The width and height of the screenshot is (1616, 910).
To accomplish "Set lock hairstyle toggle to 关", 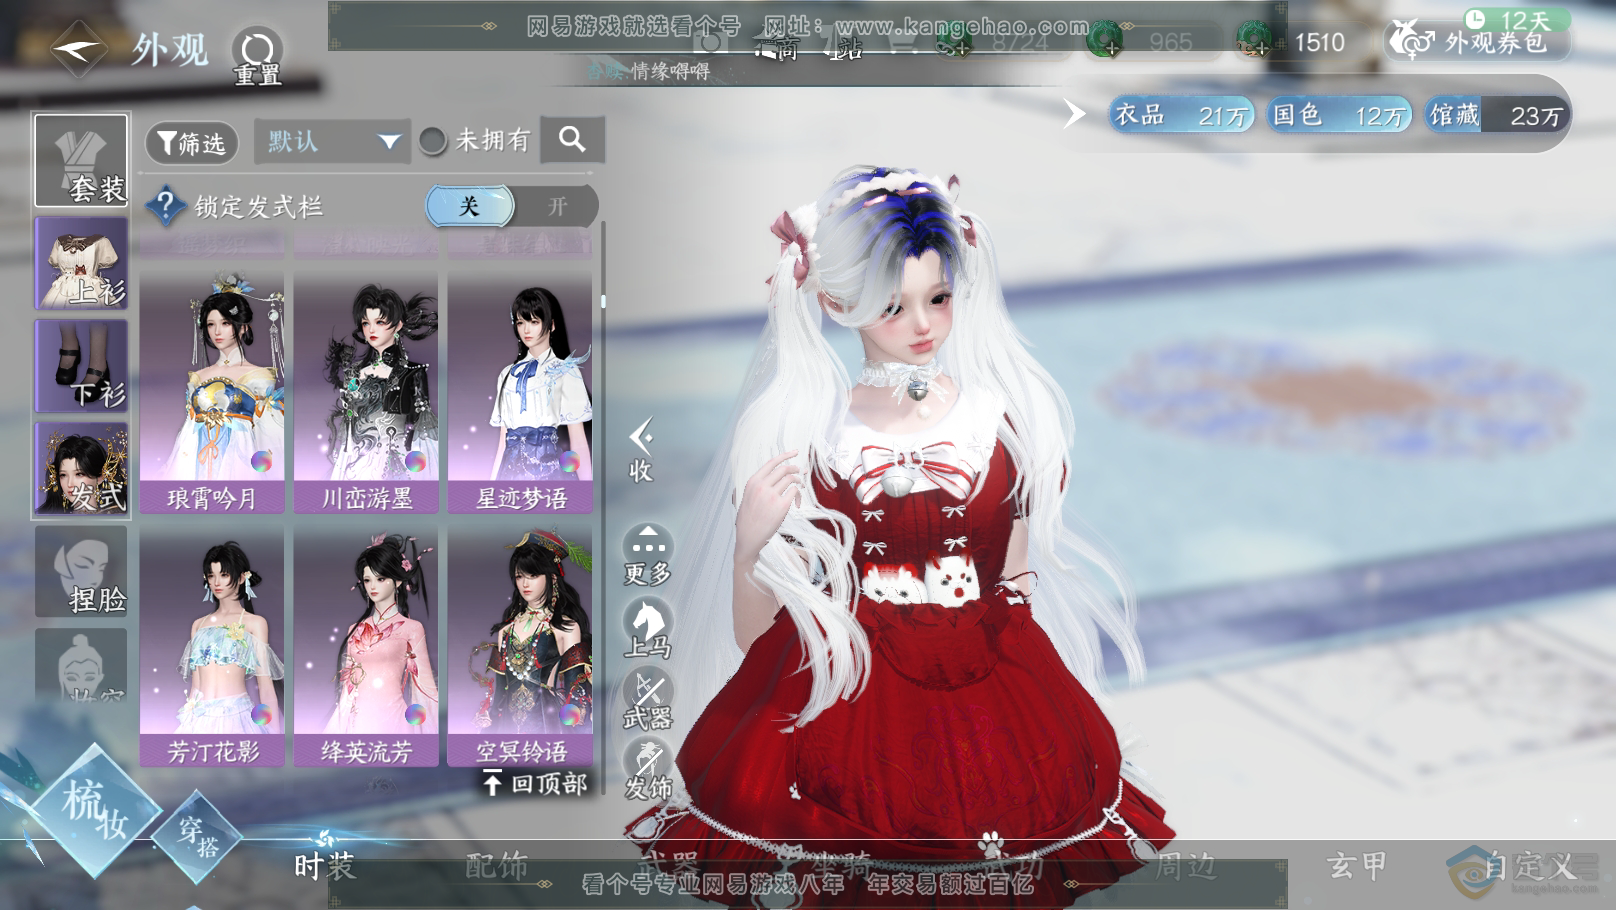I will (x=469, y=206).
